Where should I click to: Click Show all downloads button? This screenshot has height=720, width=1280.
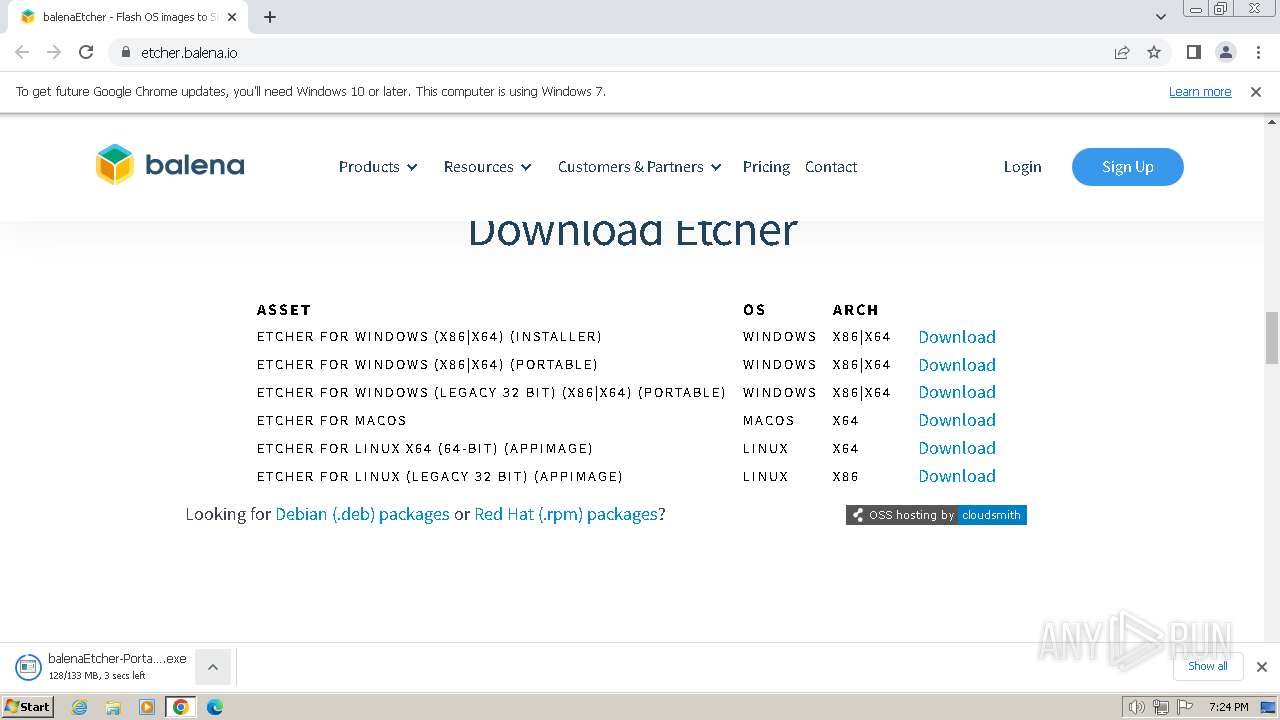coord(1207,666)
